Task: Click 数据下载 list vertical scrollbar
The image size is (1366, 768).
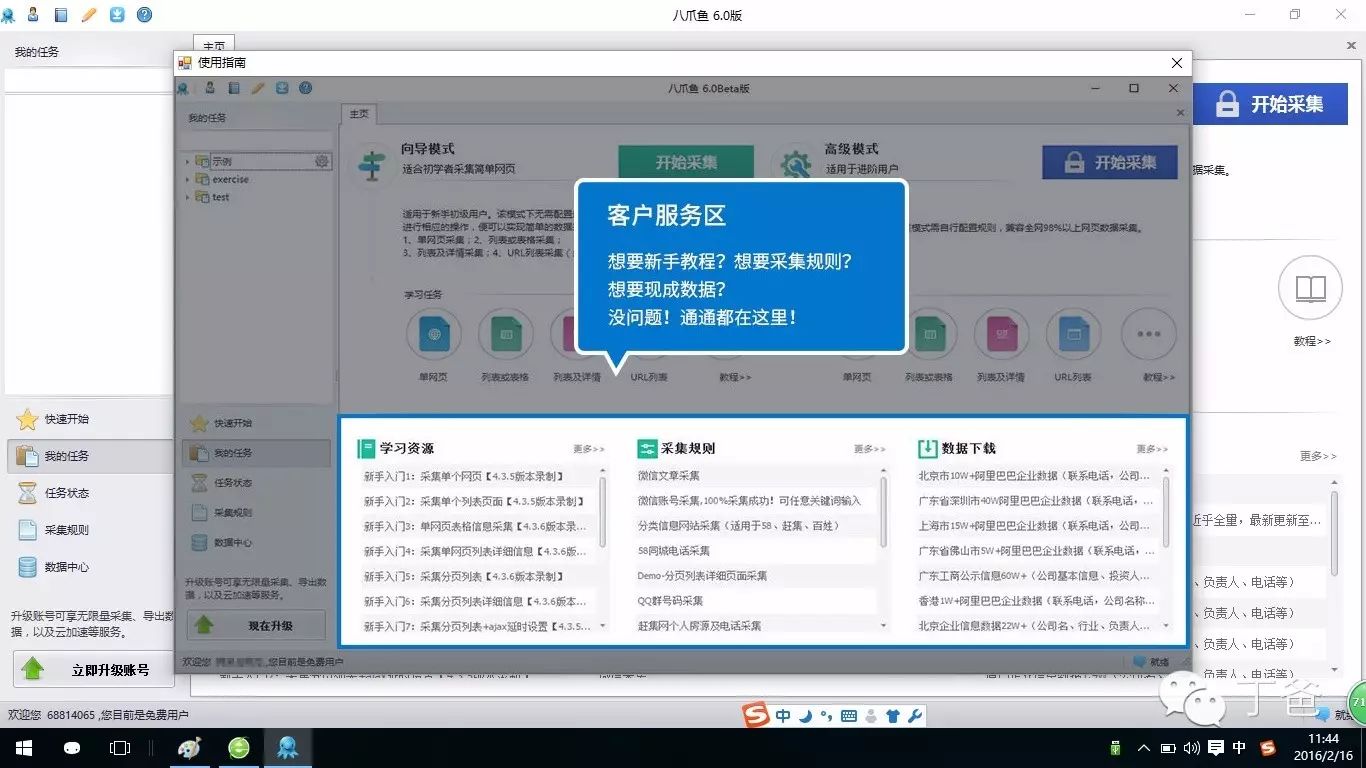Action: click(1166, 510)
